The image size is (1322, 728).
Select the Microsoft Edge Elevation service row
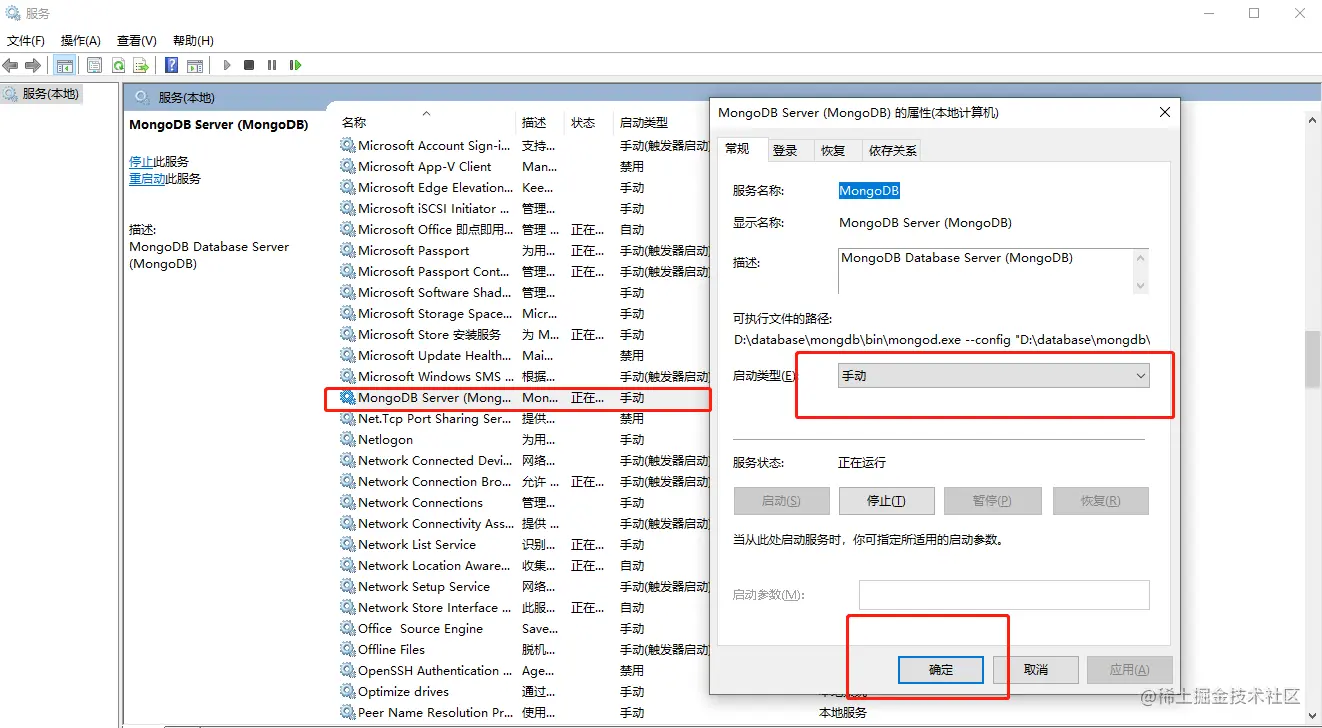(523, 187)
